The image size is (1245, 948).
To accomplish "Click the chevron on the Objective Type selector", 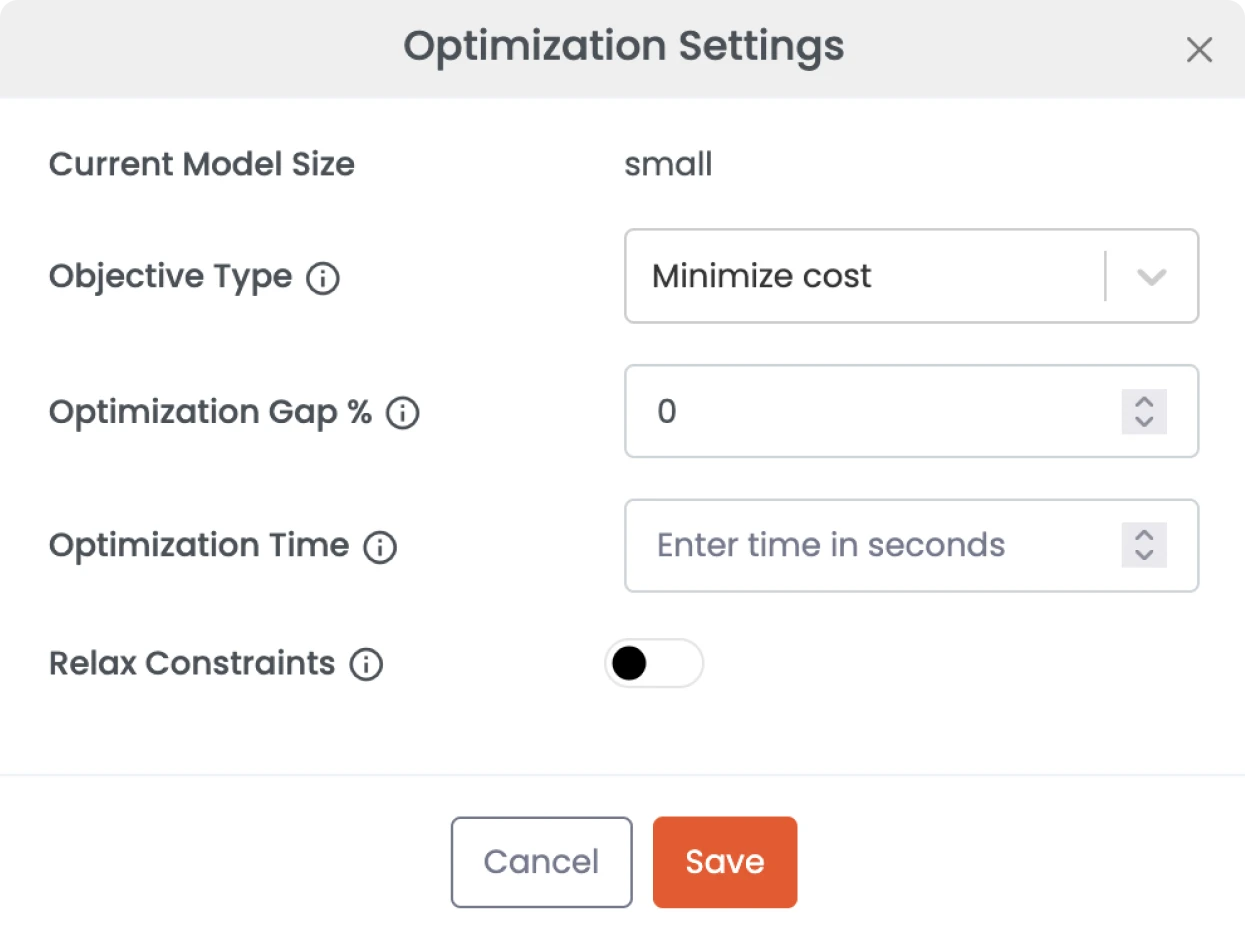I will (1150, 277).
